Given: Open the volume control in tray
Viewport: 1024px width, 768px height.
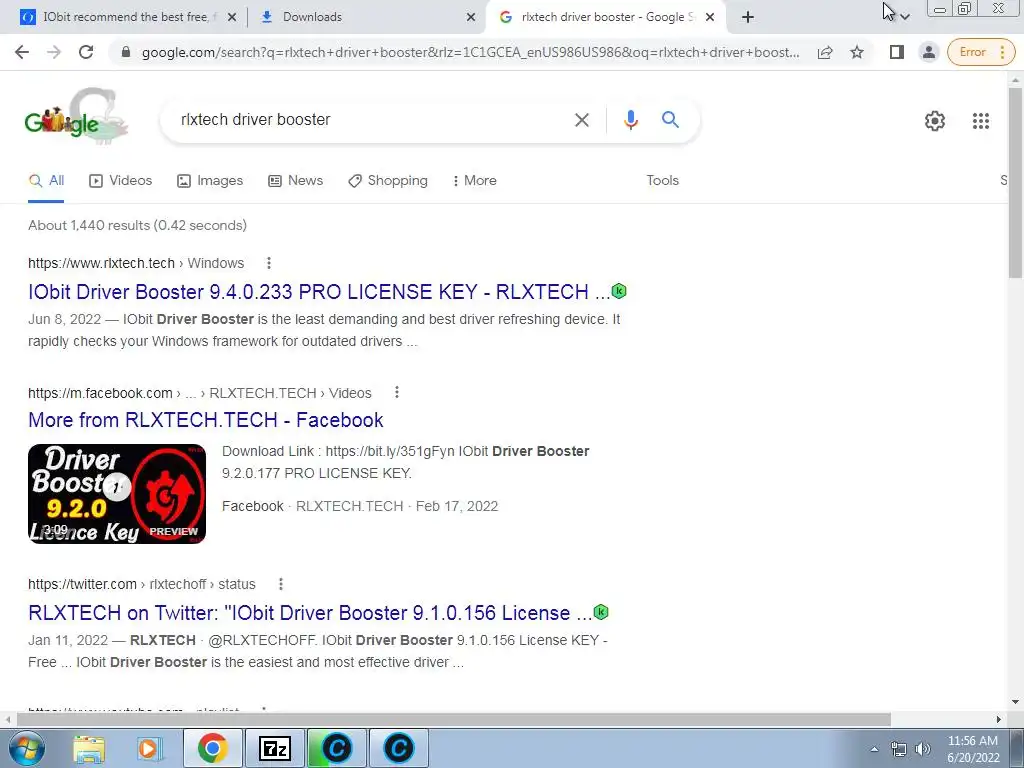Looking at the screenshot, I should click(922, 749).
